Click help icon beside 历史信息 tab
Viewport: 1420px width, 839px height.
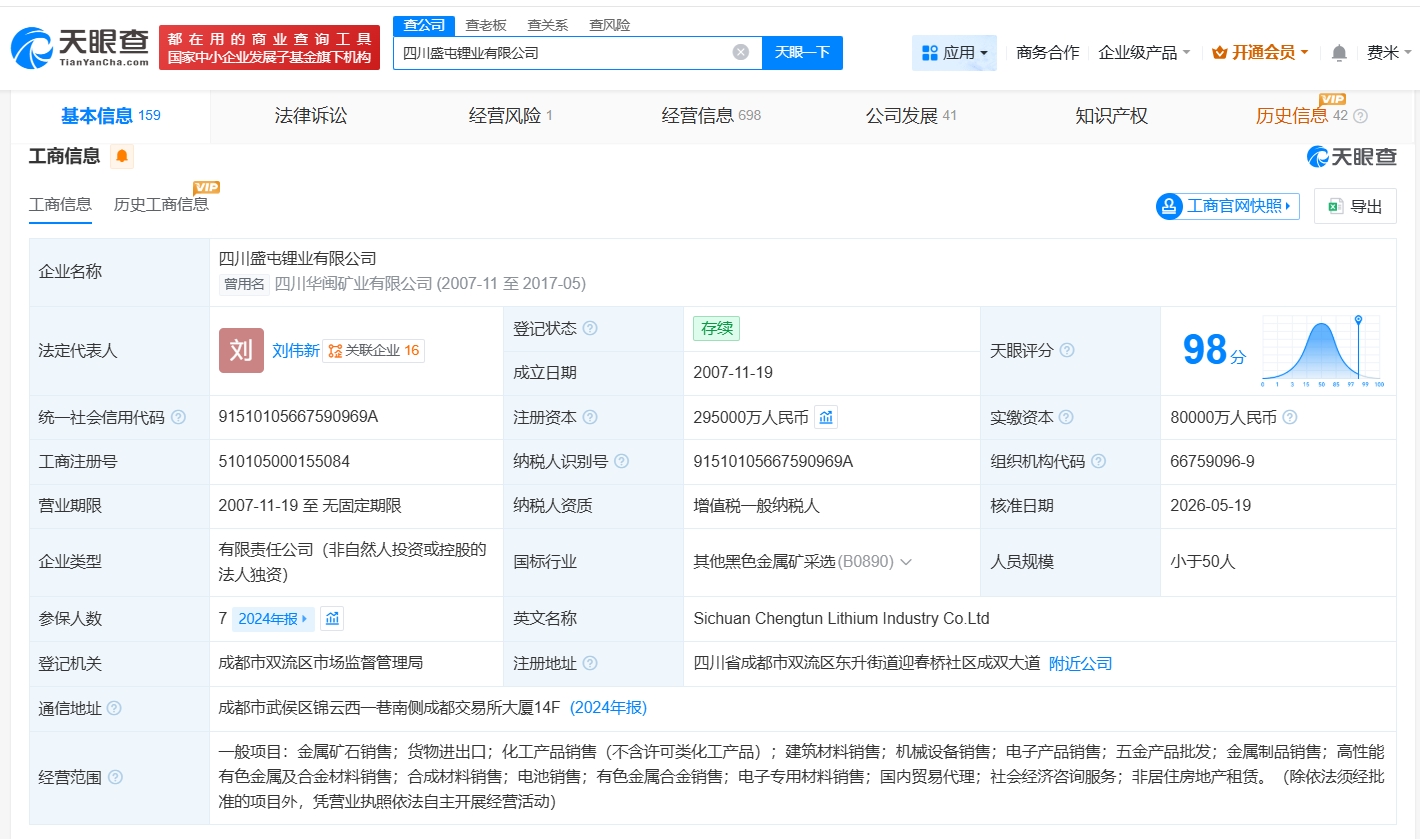coord(1360,116)
